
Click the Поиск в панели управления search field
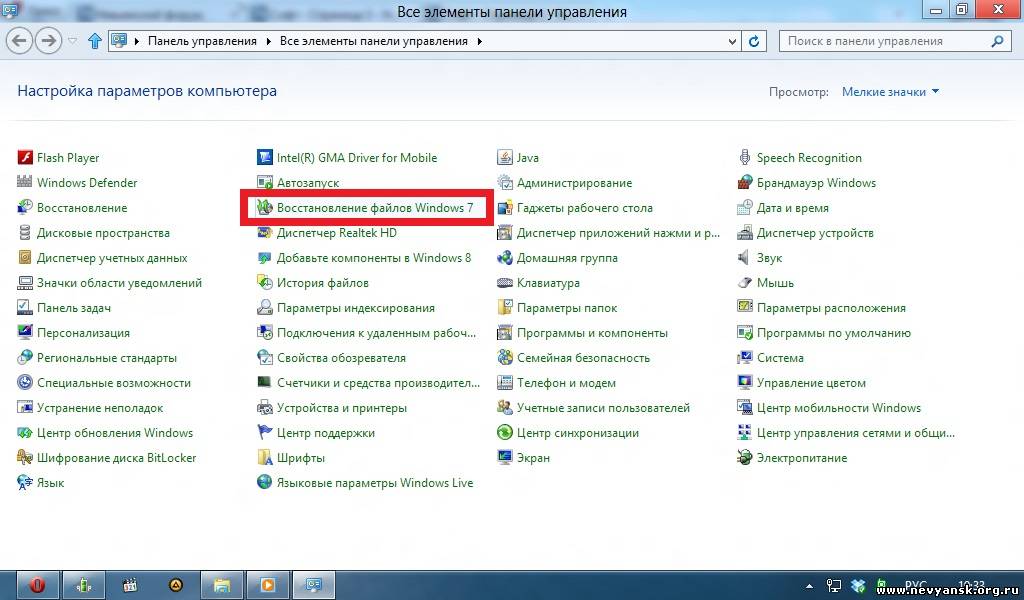895,41
